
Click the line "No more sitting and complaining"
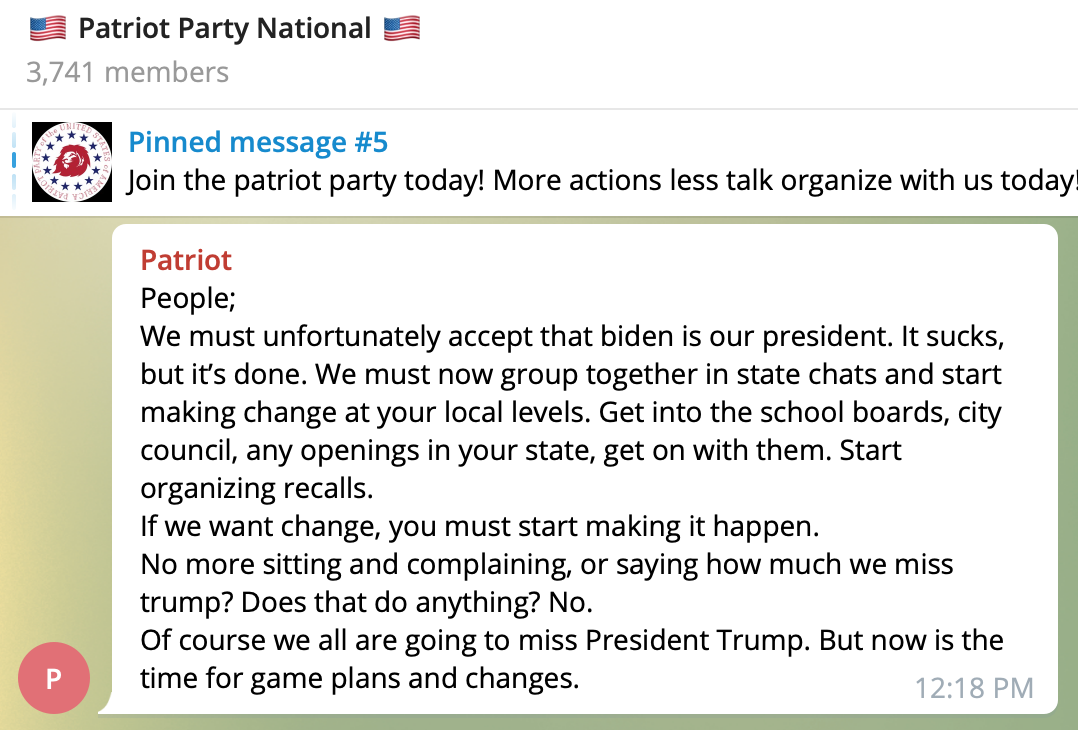point(547,564)
